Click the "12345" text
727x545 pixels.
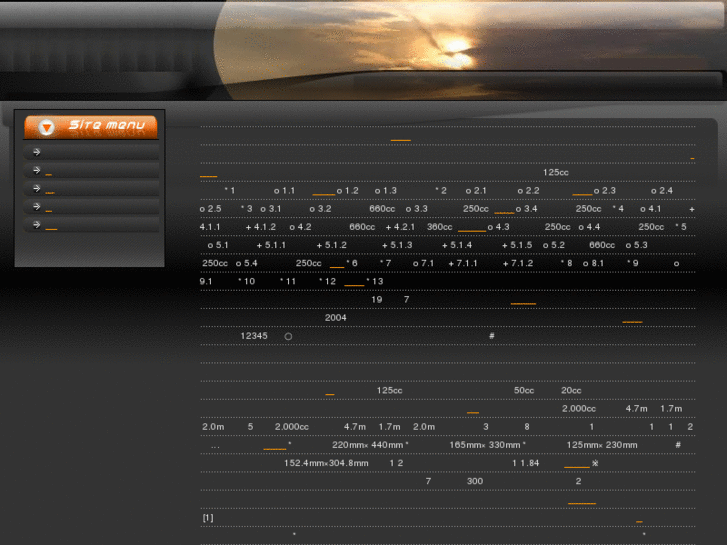(x=254, y=336)
